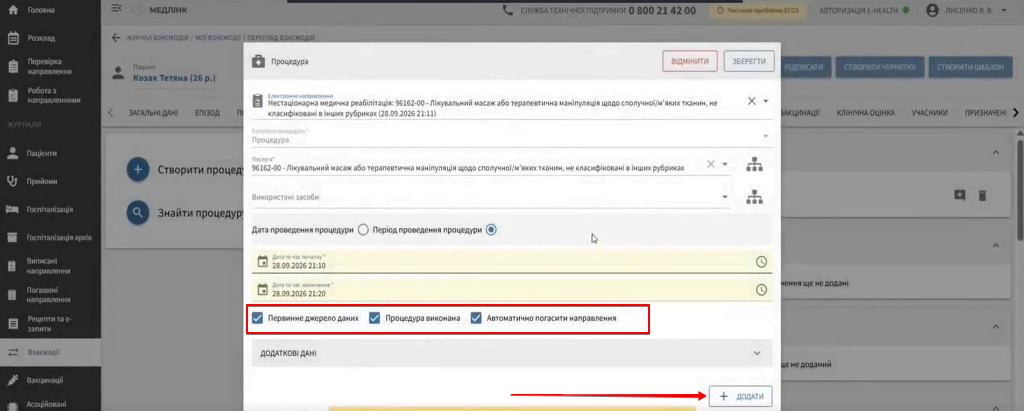1024x411 pixels.
Task: Open the Прийоми stethoscope section
Action: [41, 182]
